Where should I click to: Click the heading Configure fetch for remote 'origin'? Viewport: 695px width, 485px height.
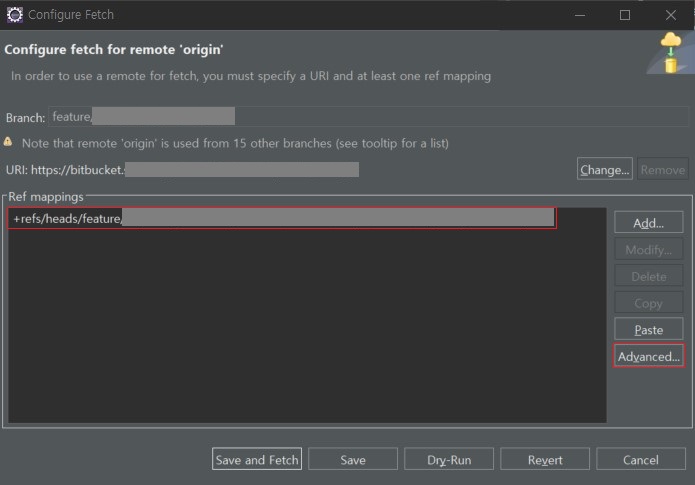click(x=113, y=49)
